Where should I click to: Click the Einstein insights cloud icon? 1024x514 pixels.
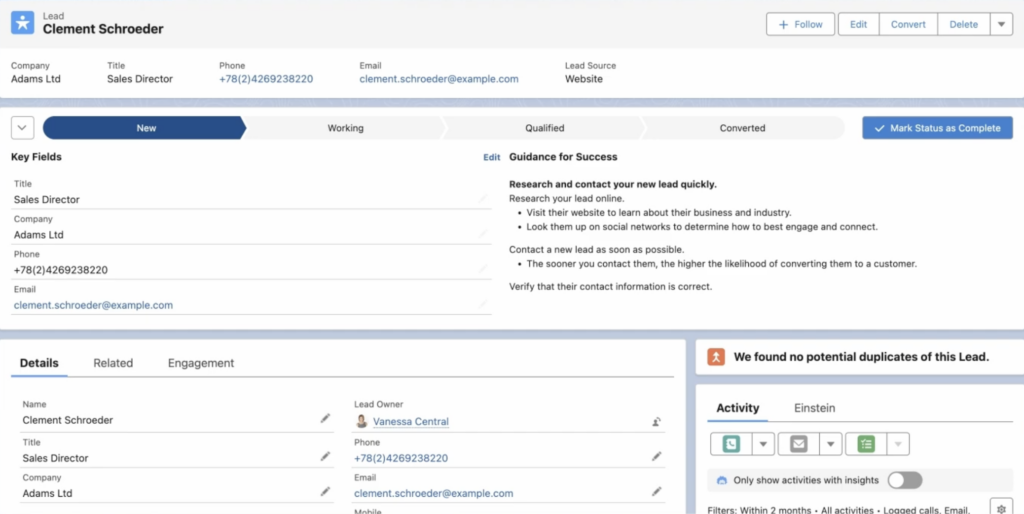tap(722, 480)
